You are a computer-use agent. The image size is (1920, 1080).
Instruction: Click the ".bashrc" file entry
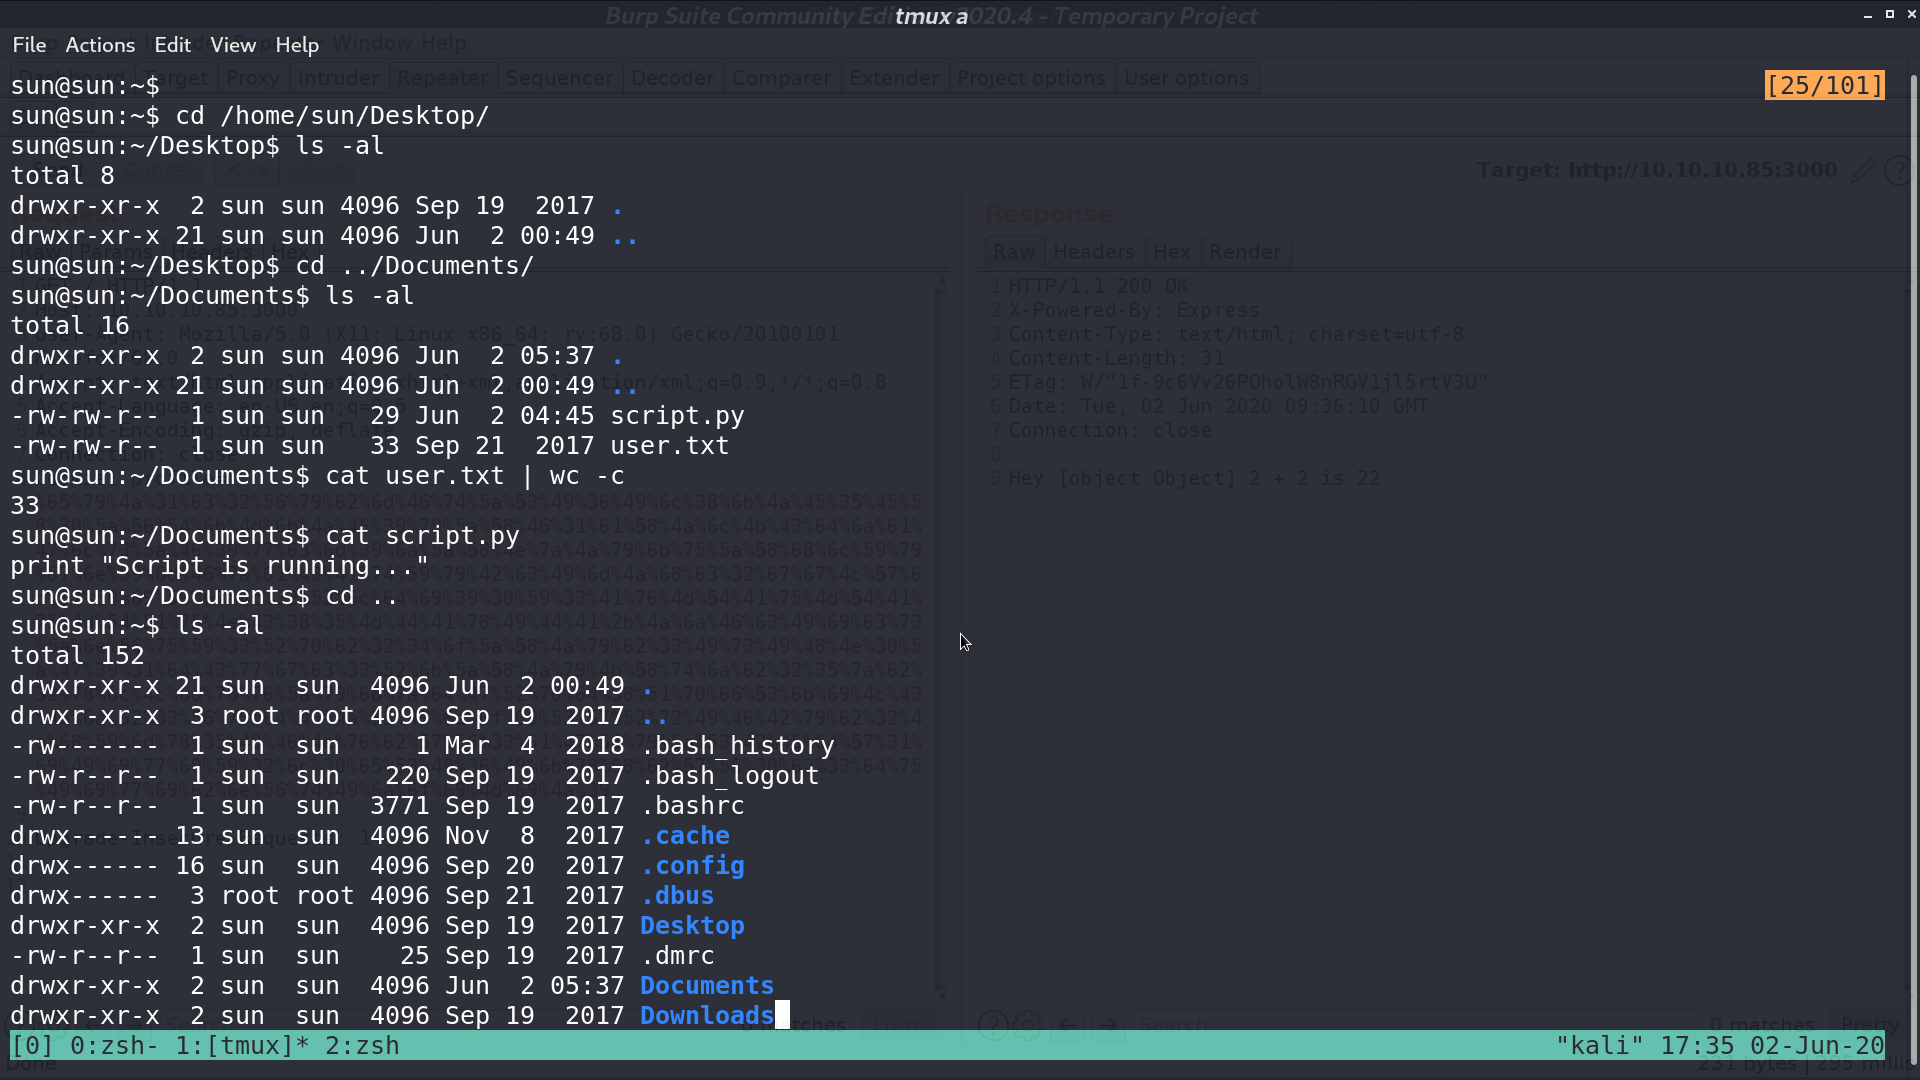pyautogui.click(x=692, y=806)
